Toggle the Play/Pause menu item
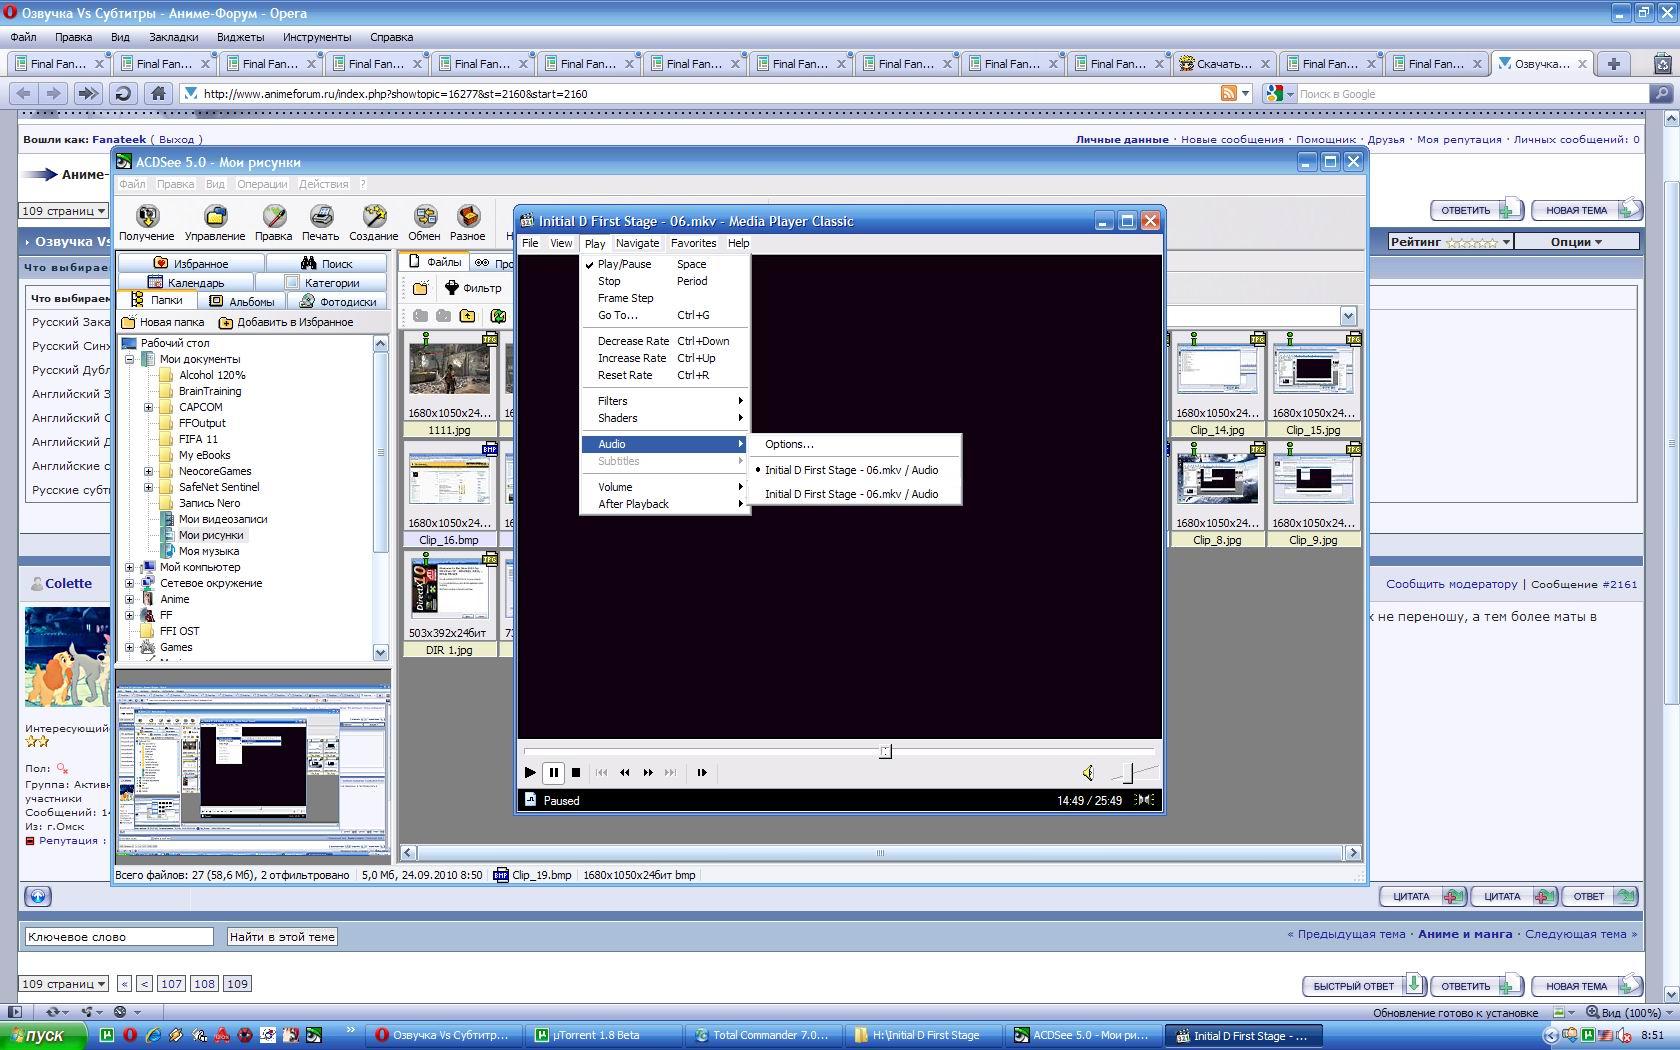 pos(665,264)
